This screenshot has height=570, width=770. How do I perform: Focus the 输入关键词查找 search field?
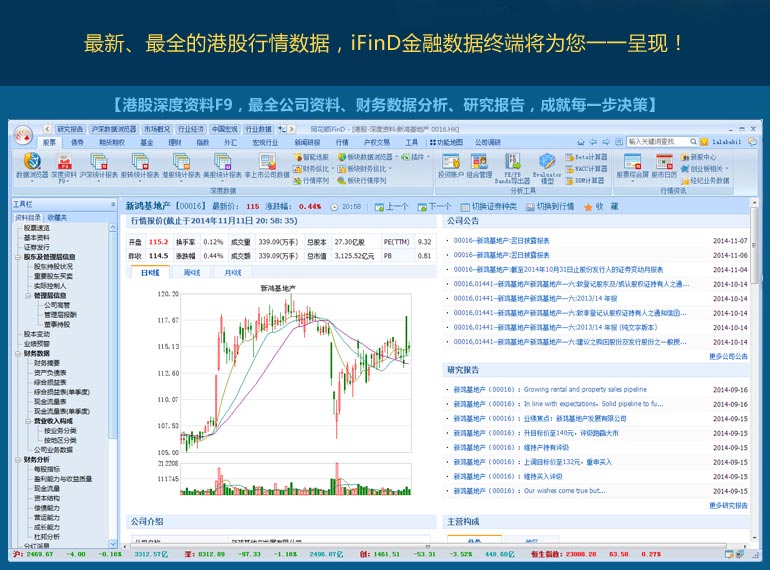pyautogui.click(x=657, y=142)
